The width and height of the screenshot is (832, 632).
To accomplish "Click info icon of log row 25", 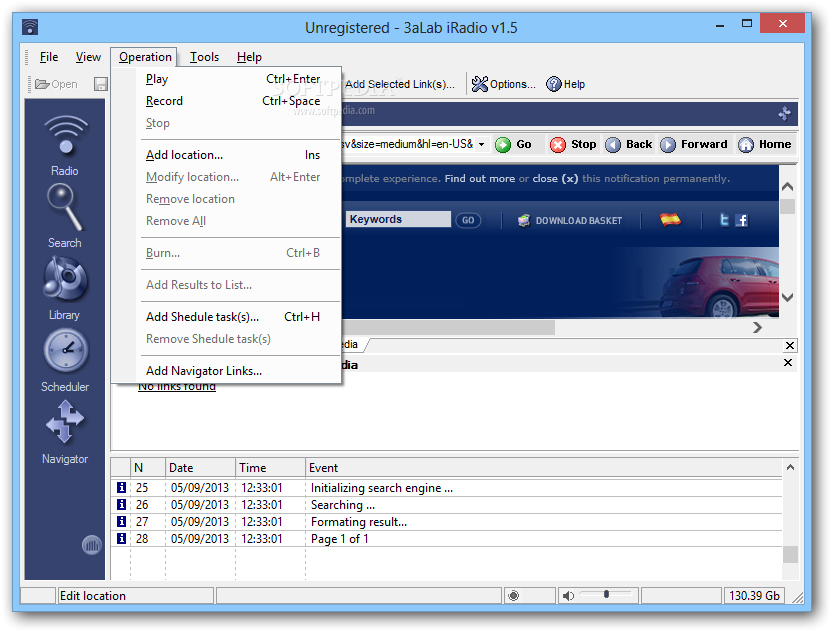I will [x=122, y=487].
